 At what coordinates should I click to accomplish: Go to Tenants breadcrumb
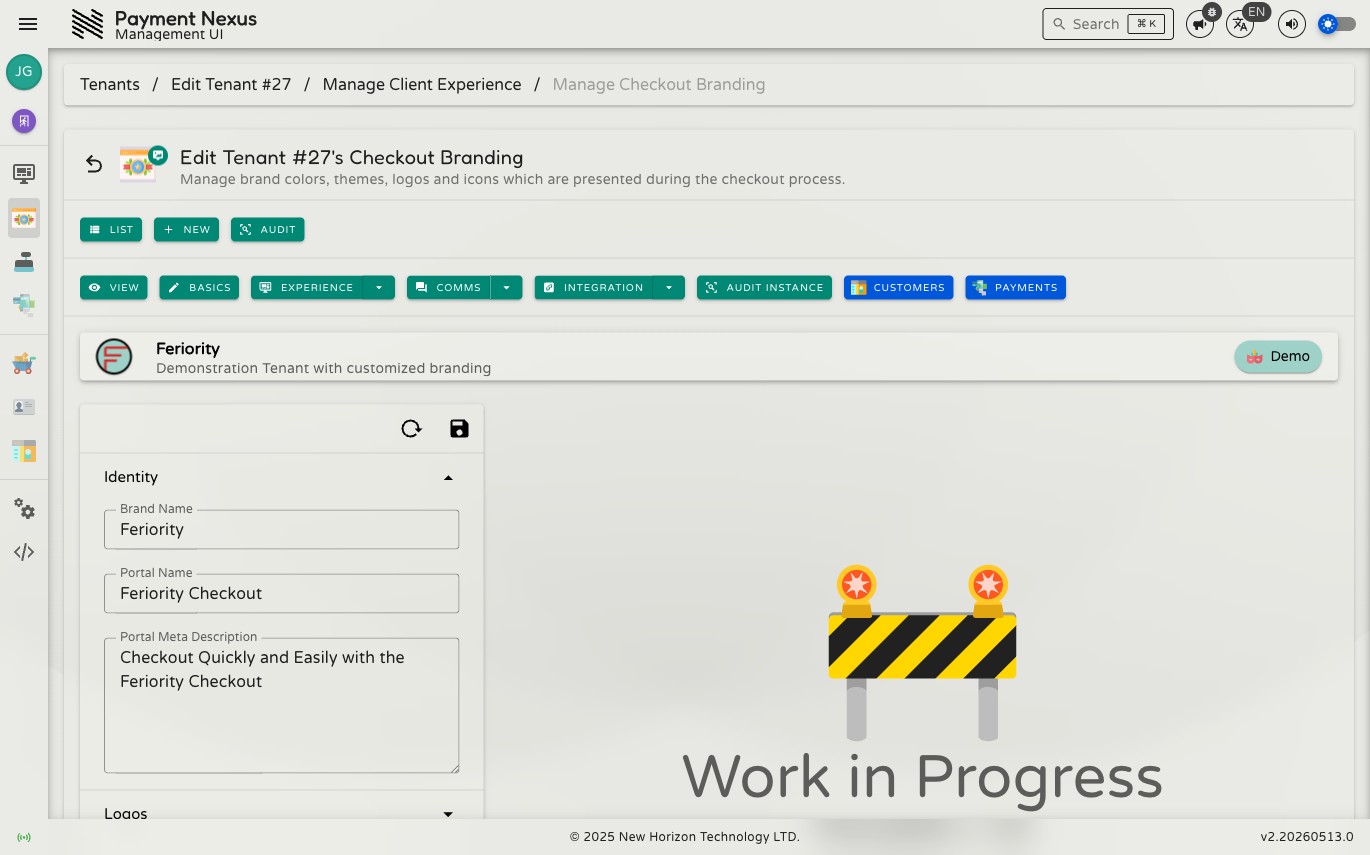(x=110, y=85)
